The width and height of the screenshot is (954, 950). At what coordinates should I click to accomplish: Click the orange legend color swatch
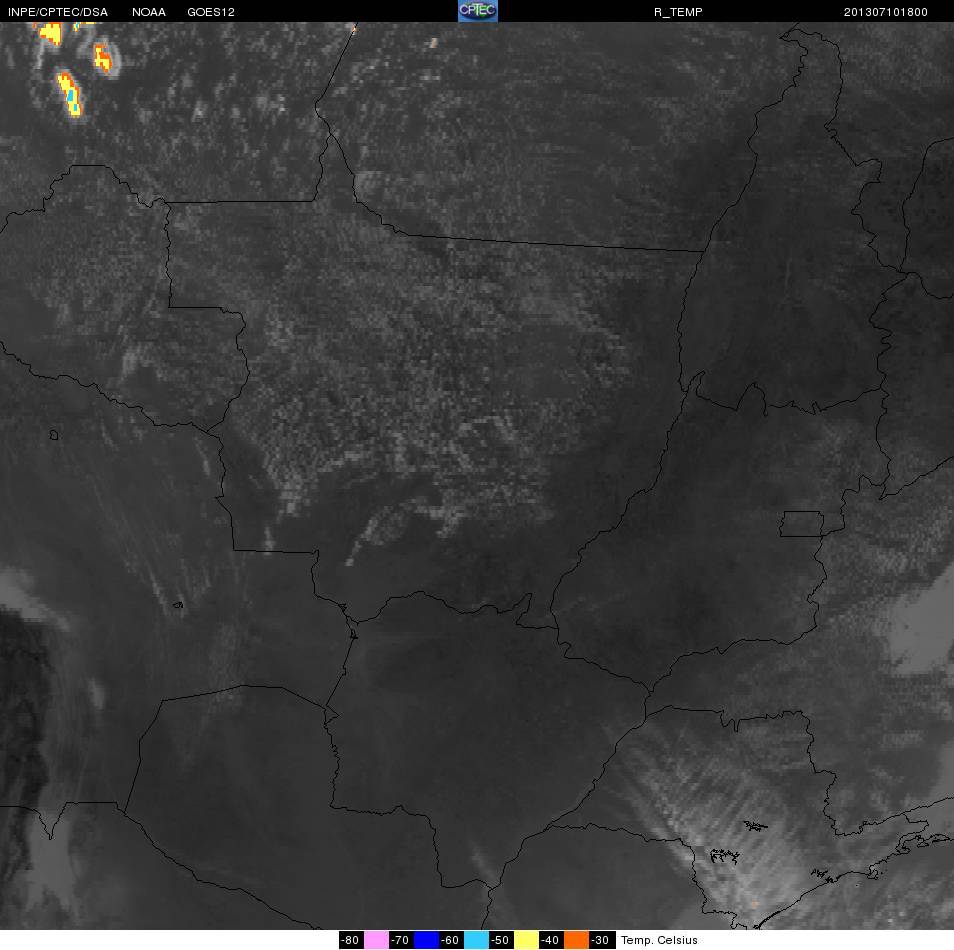point(576,940)
